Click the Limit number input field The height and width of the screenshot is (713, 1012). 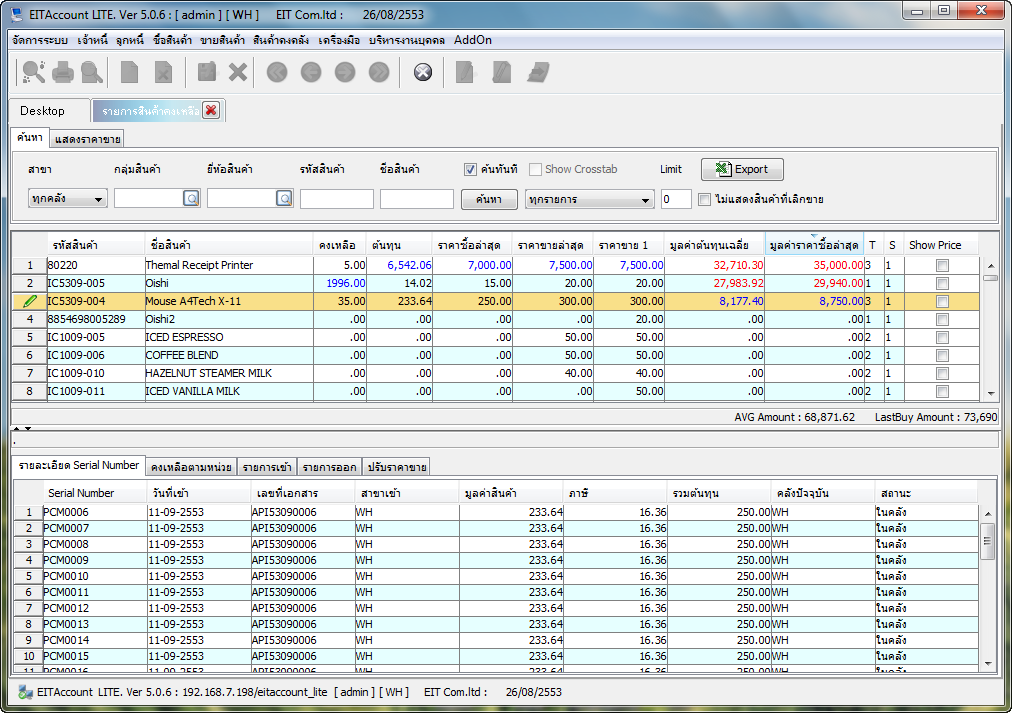pos(676,199)
